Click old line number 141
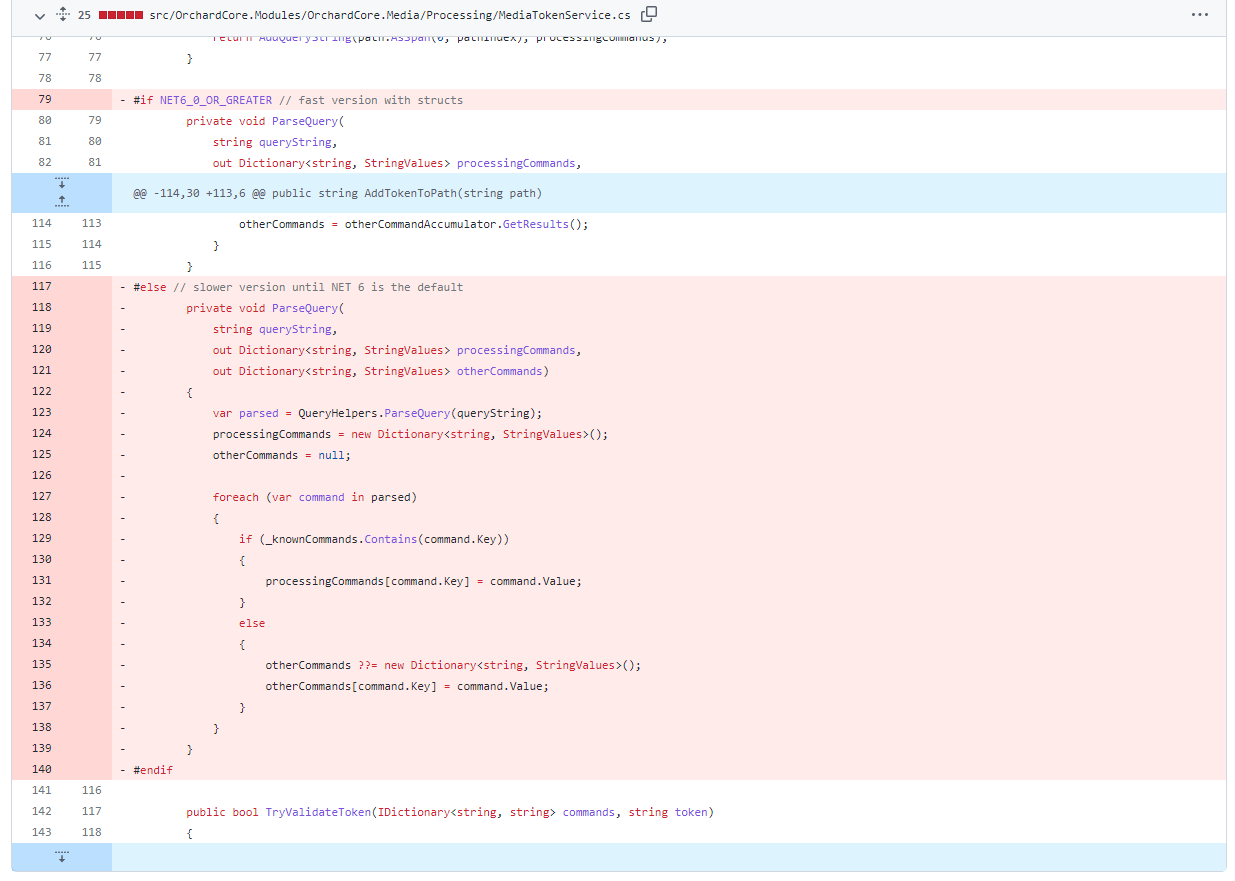 (x=42, y=791)
